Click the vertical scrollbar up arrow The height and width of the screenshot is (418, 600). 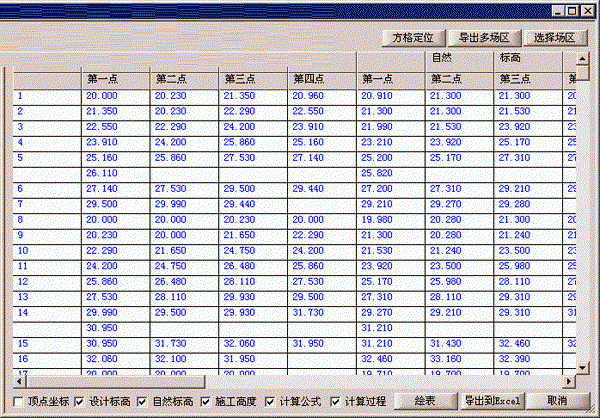[582, 59]
